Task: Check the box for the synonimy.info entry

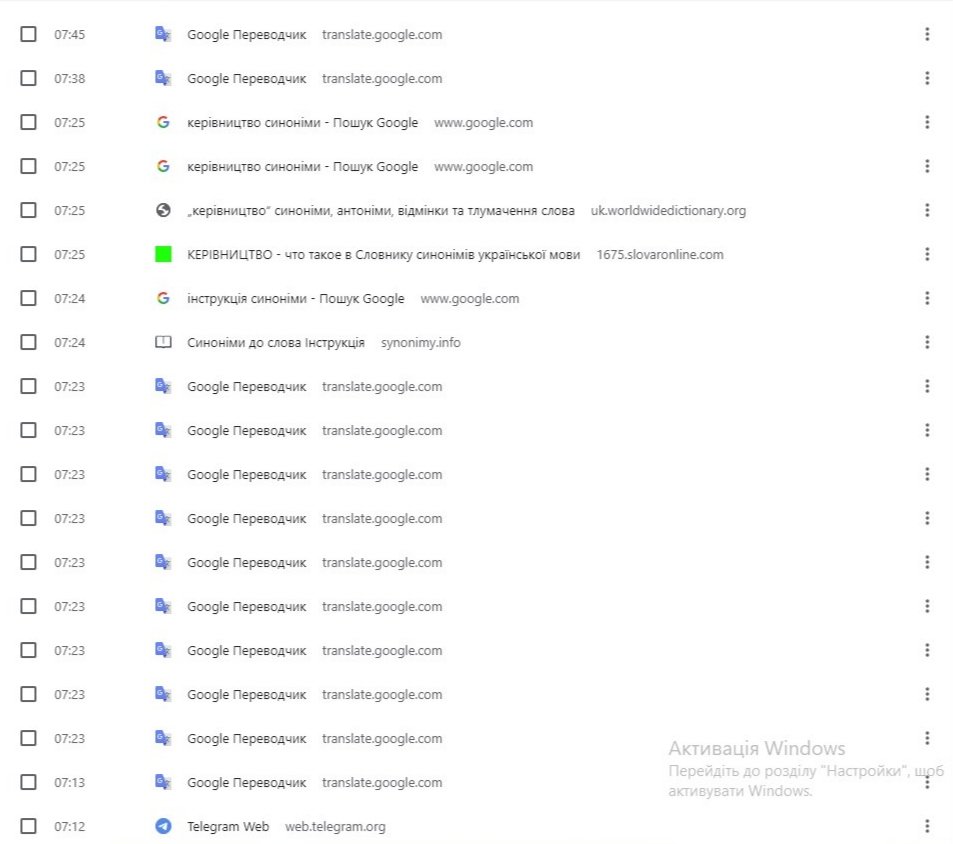Action: click(29, 342)
